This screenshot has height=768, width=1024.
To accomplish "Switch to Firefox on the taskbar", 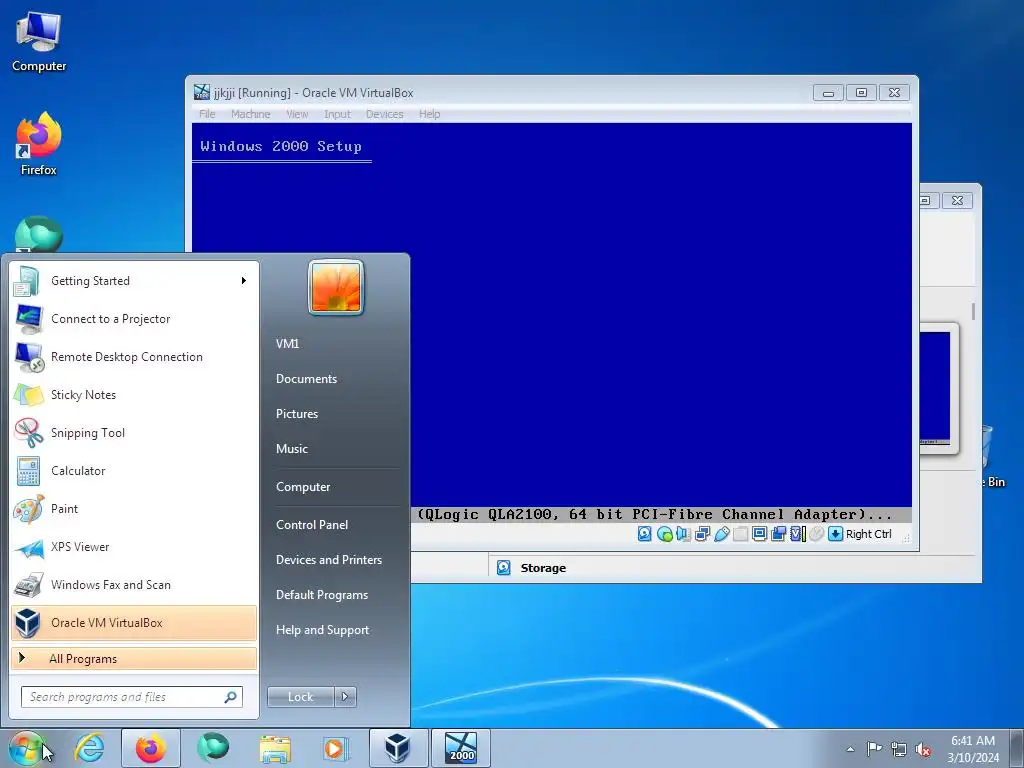I will point(151,748).
